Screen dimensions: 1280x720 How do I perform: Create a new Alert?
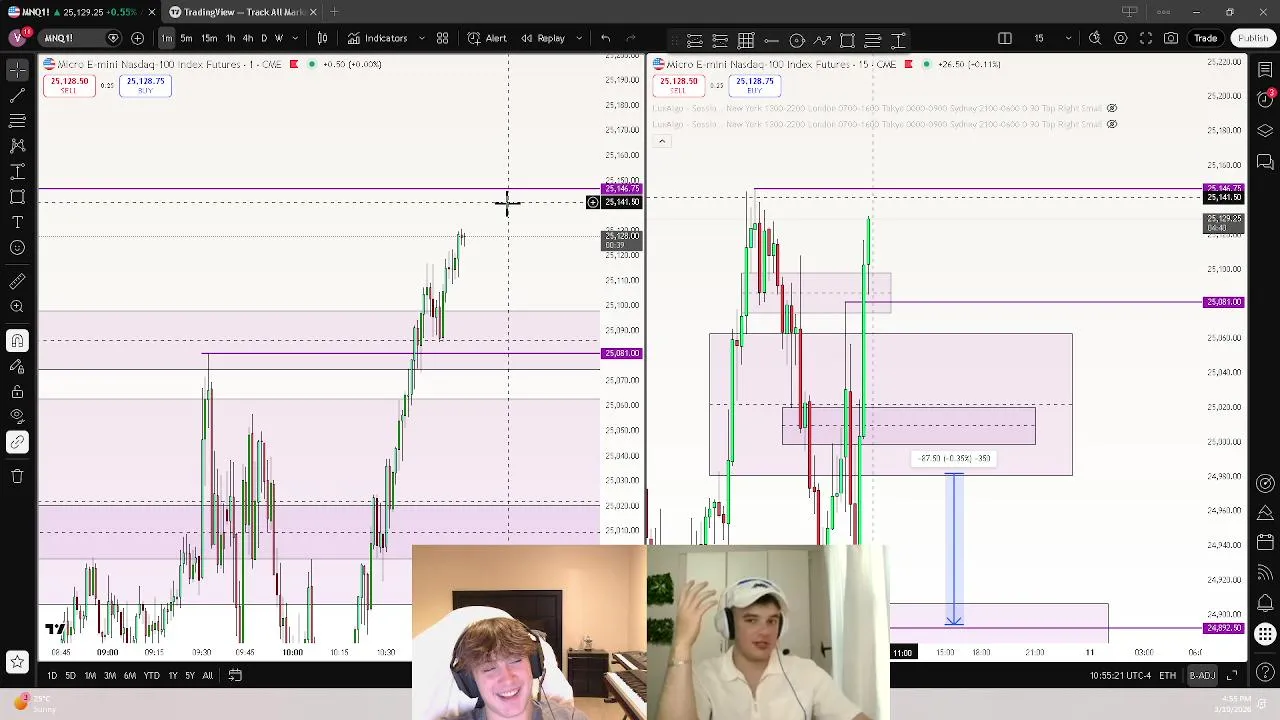pos(487,38)
